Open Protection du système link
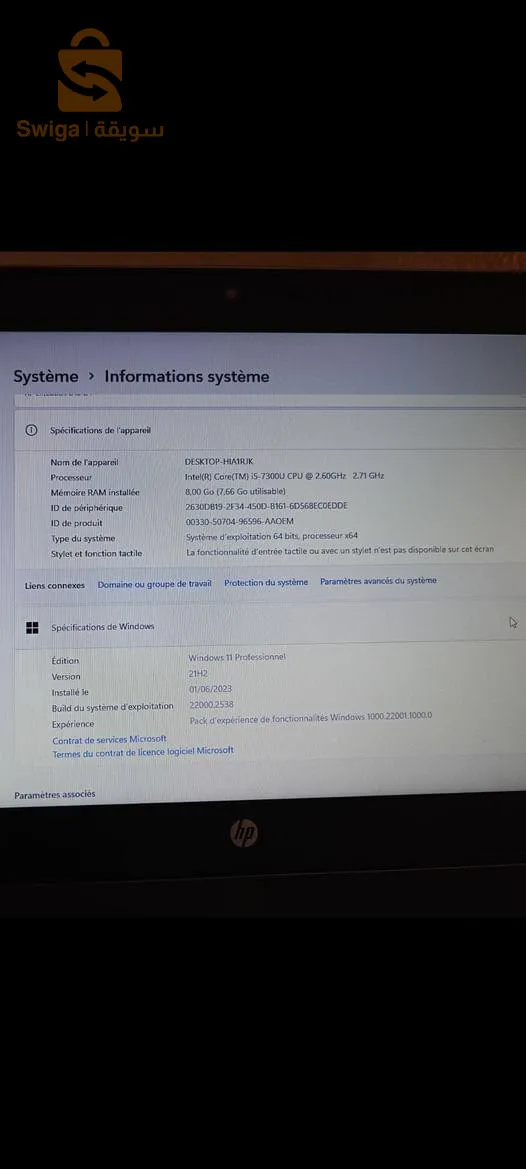Screen dimensions: 526x1169 pos(266,582)
